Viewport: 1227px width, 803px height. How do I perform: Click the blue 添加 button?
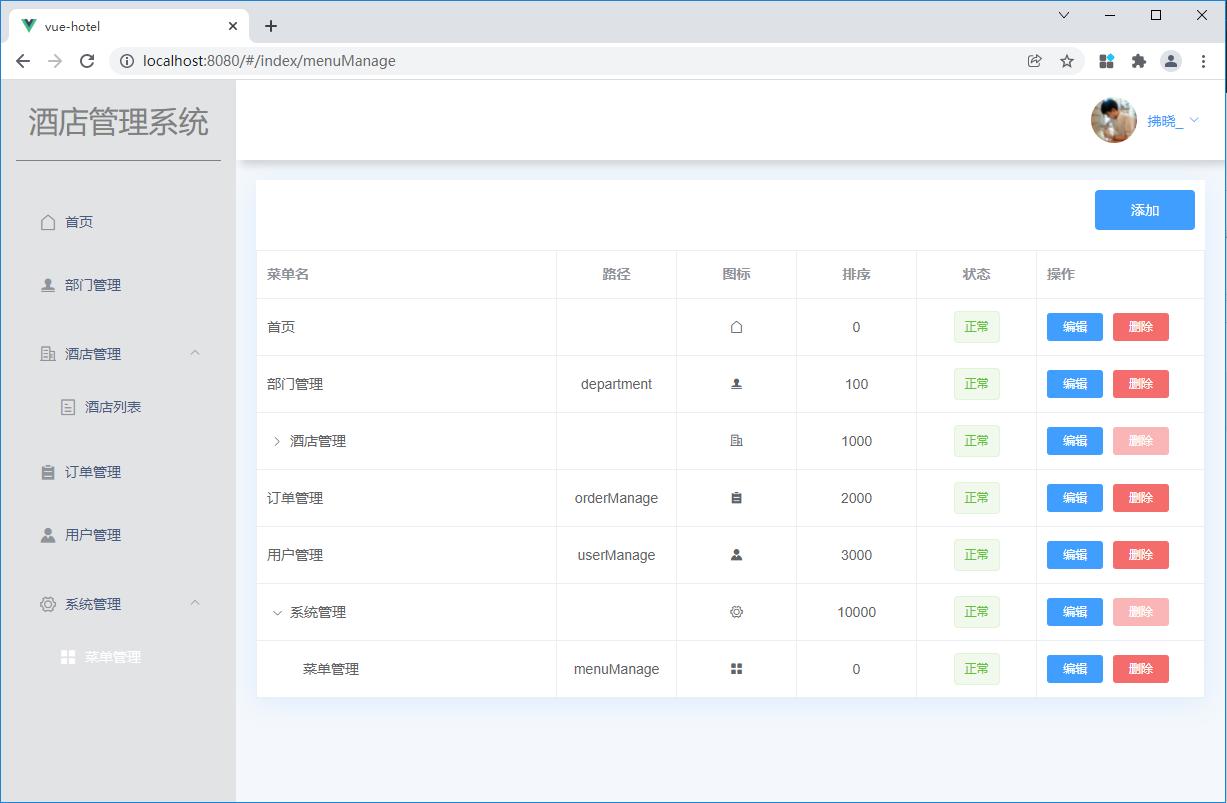click(1144, 210)
